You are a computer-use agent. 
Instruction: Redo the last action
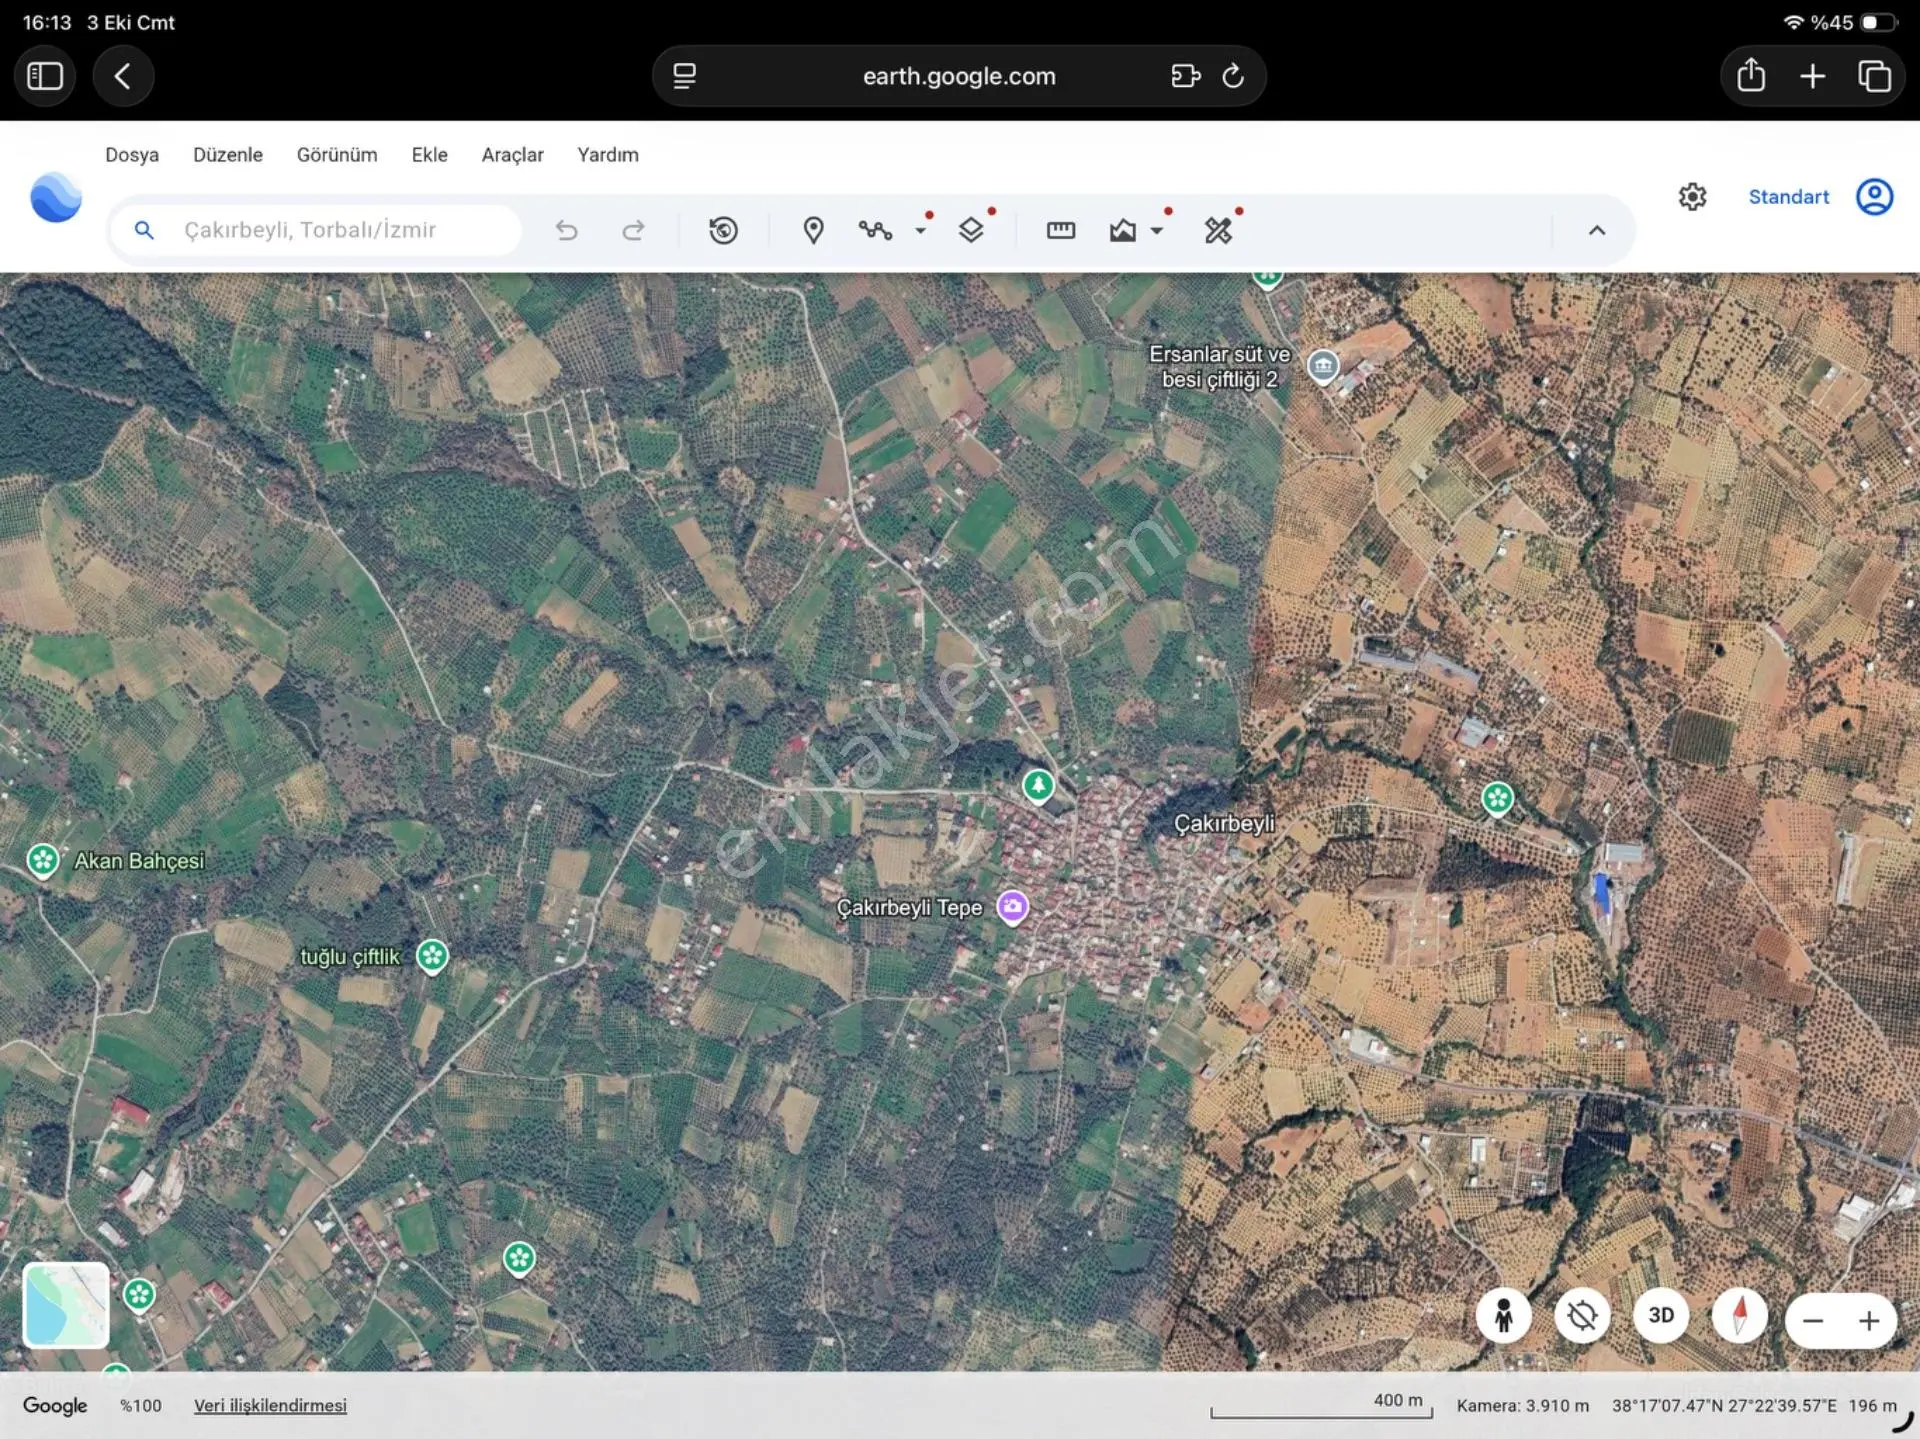pyautogui.click(x=633, y=231)
